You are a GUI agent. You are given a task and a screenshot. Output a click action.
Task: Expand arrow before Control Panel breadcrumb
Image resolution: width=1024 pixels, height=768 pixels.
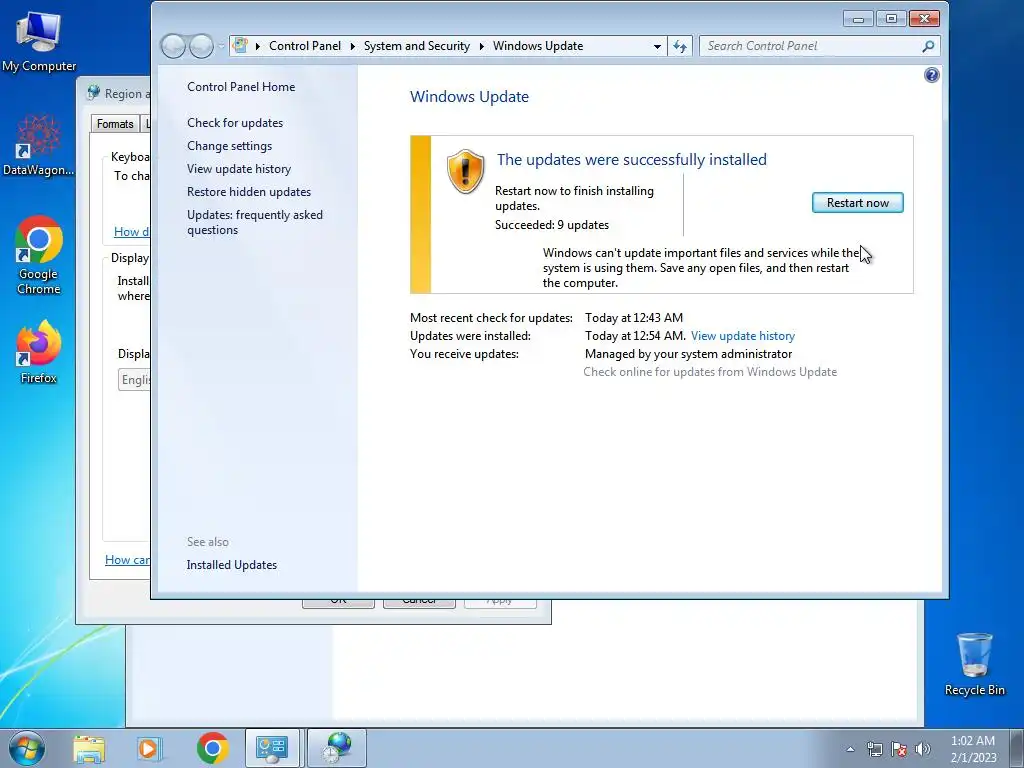tap(258, 46)
